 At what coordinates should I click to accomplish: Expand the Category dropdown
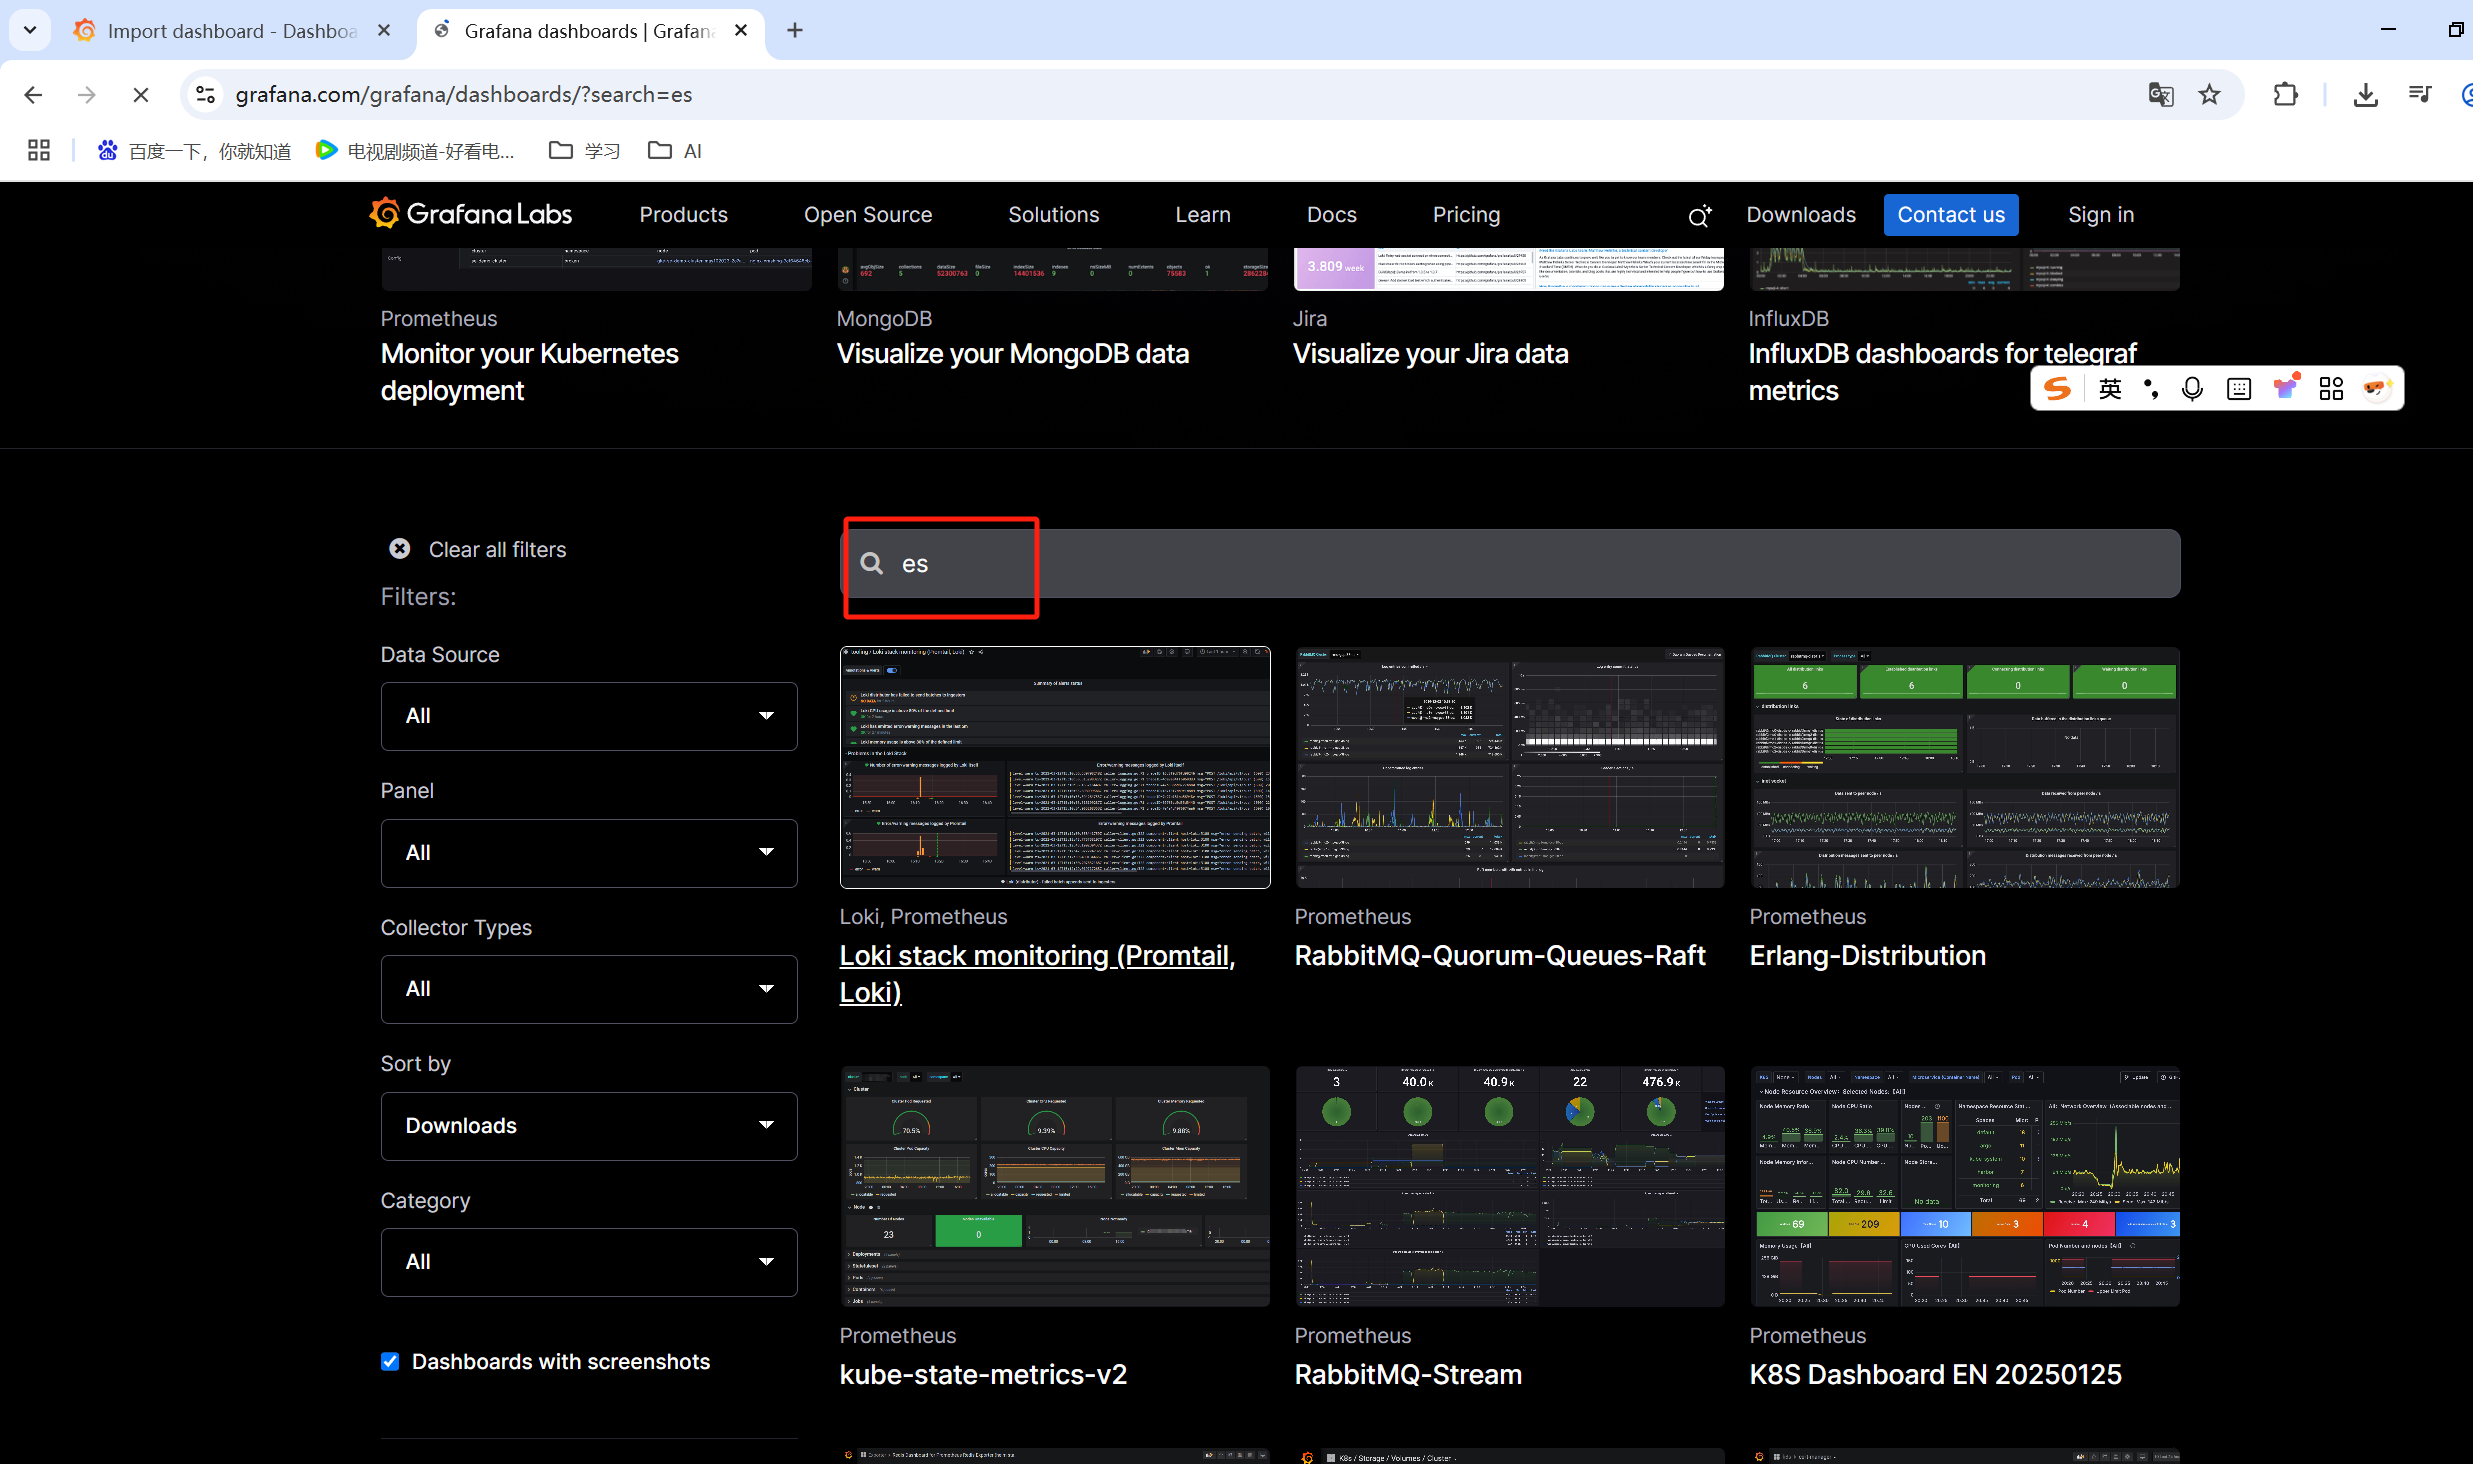pos(589,1262)
